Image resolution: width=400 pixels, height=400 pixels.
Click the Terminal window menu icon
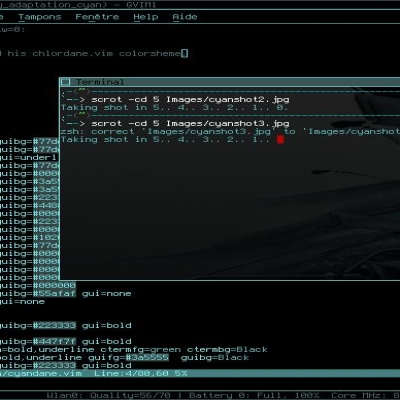(x=66, y=82)
